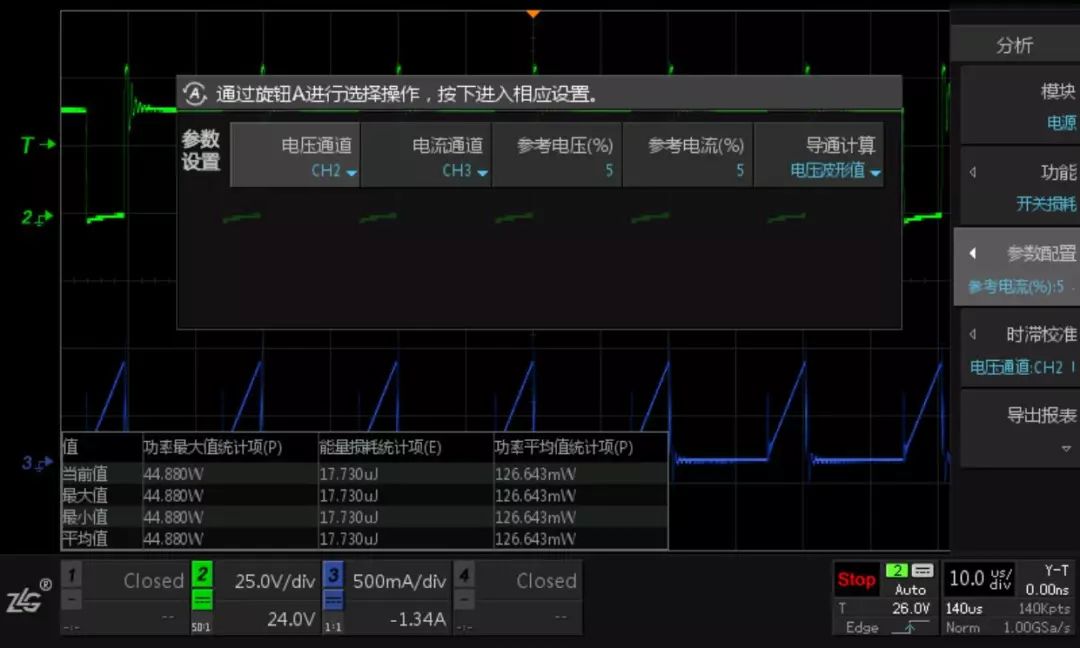Click the ZLG logo icon
The width and height of the screenshot is (1080, 648).
tap(28, 596)
